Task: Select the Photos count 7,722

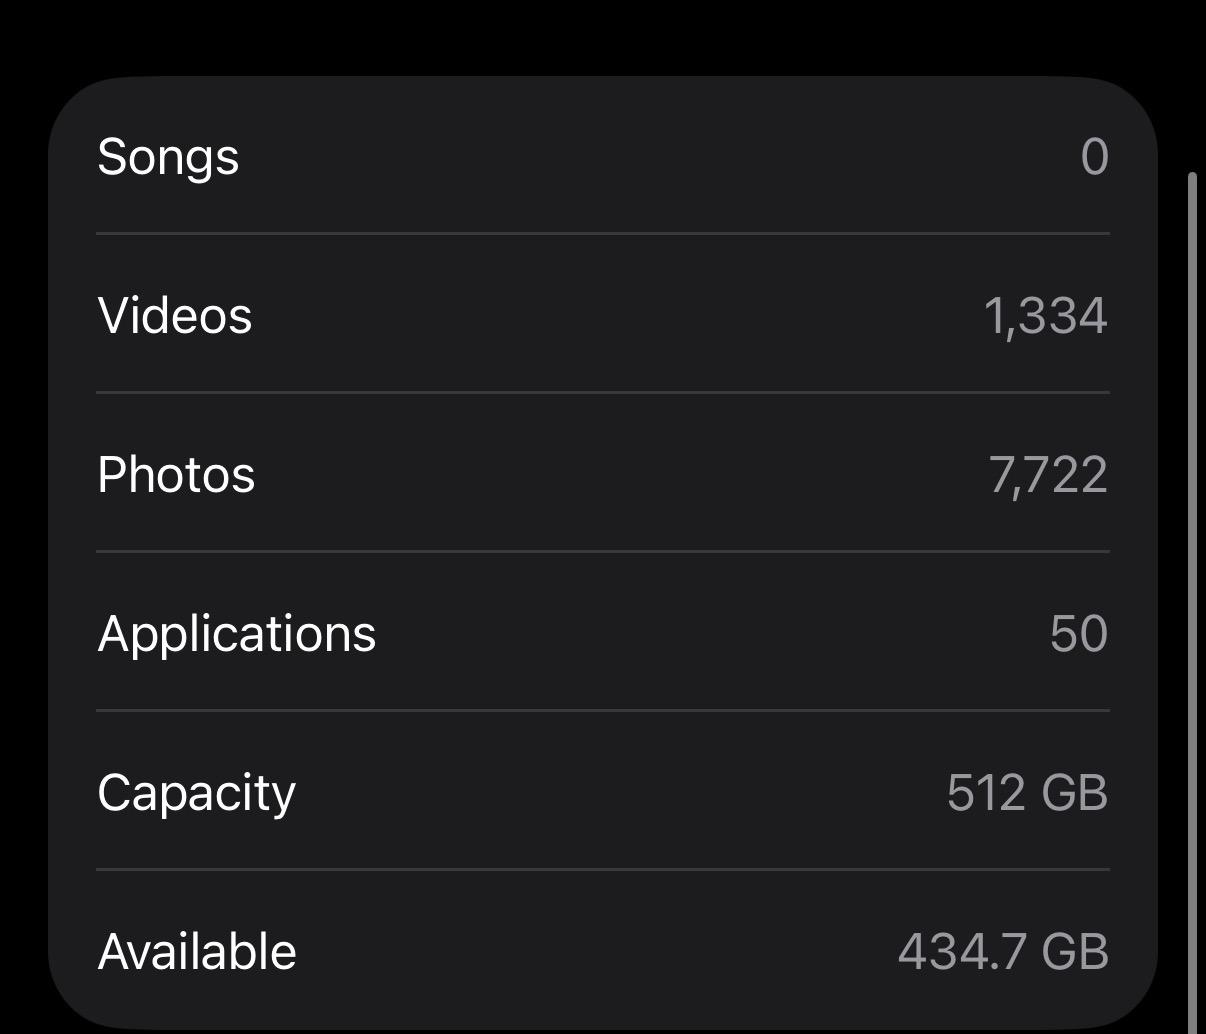Action: tap(1048, 475)
